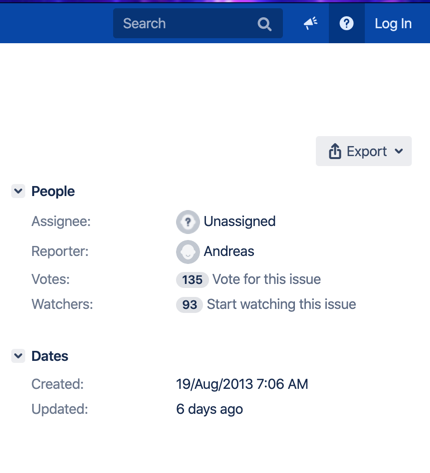The width and height of the screenshot is (430, 473).
Task: Collapse the People section chevron
Action: click(x=18, y=191)
